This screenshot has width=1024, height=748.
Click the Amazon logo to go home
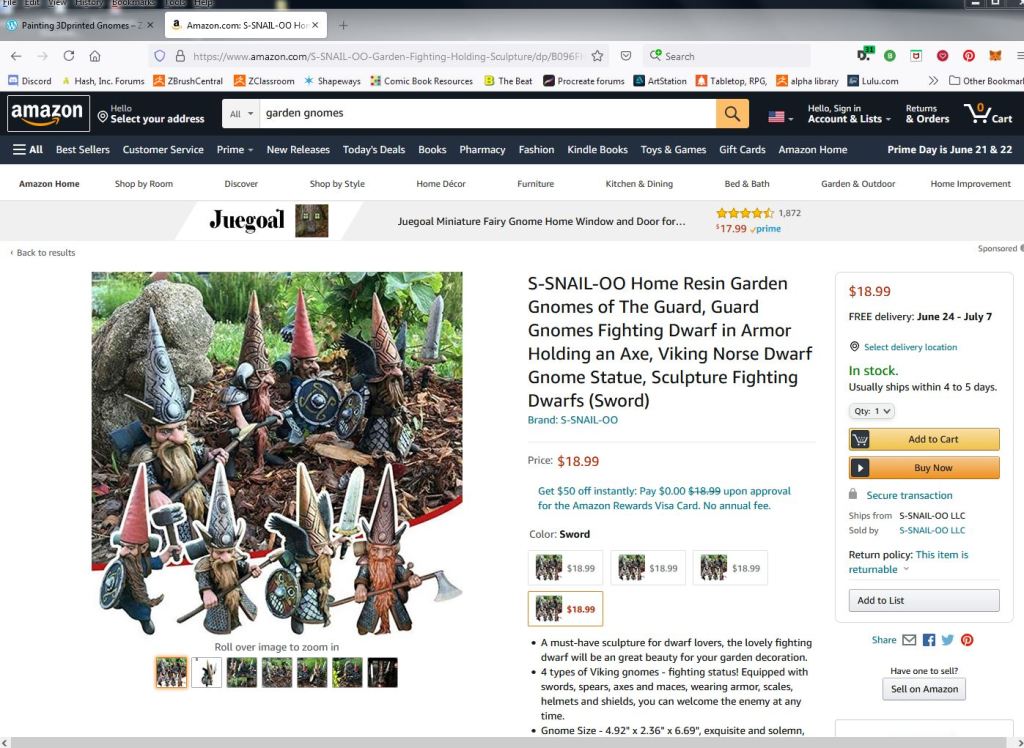[48, 113]
